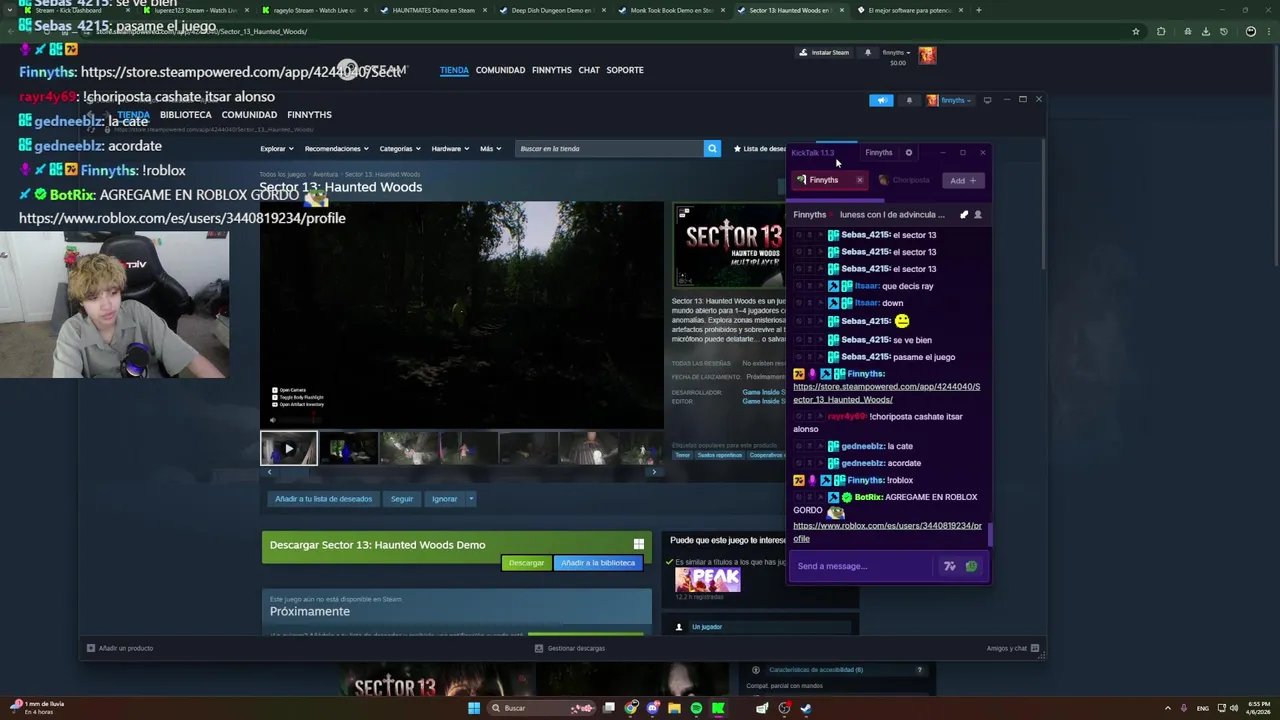This screenshot has width=1280, height=720.
Task: Open notifications bell in browser Steam header
Action: pos(868,53)
